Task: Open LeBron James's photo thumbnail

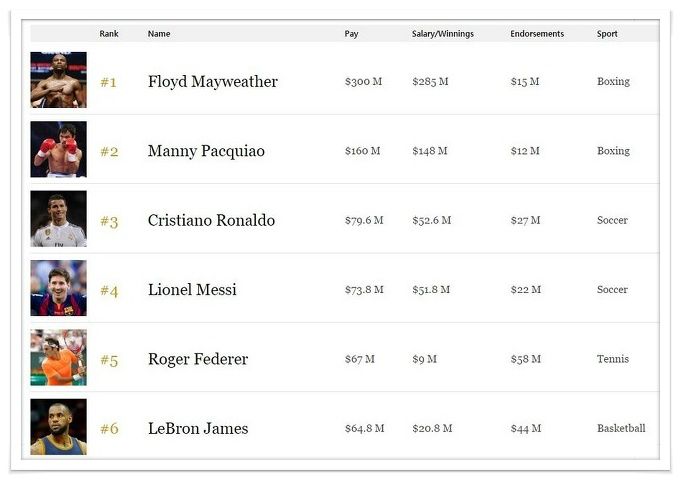Action: point(58,427)
